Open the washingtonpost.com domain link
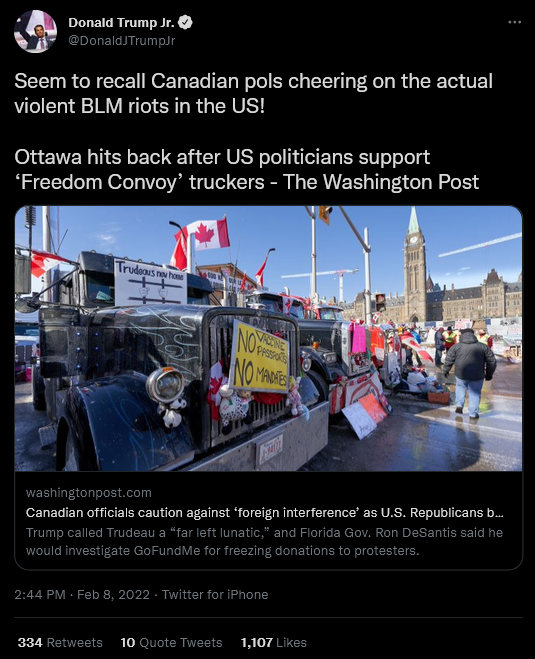 (x=89, y=493)
